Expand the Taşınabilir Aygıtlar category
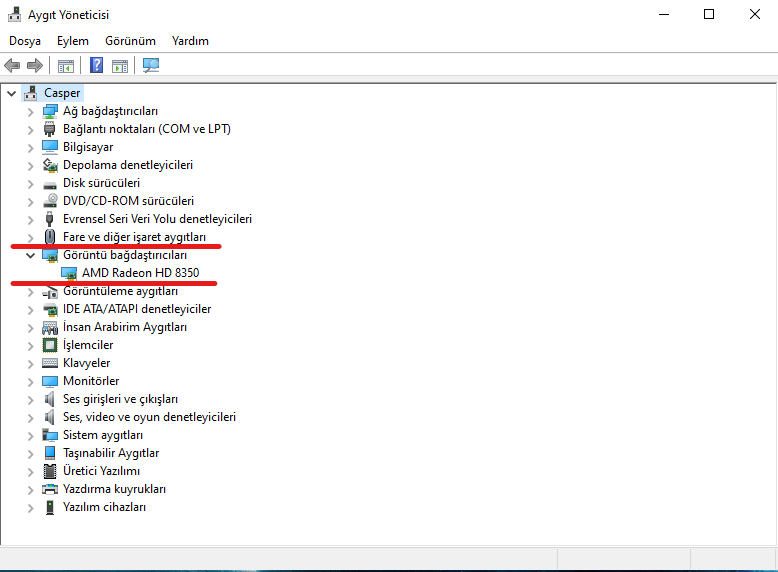Viewport: 778px width, 572px height. 30,454
